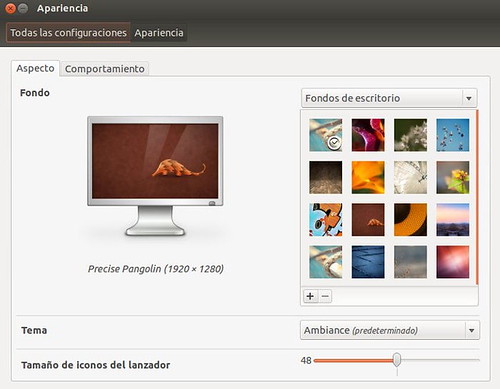
Task: Click the Fondo heading
Action: click(35, 93)
